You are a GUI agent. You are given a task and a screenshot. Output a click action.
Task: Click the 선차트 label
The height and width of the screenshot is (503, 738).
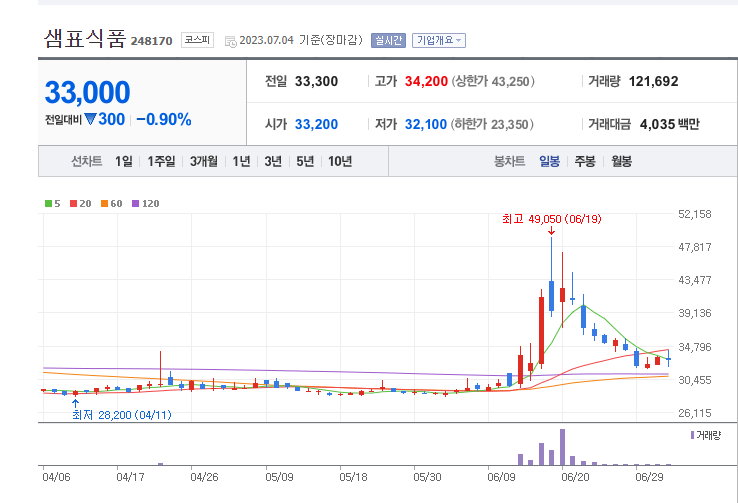pyautogui.click(x=86, y=161)
